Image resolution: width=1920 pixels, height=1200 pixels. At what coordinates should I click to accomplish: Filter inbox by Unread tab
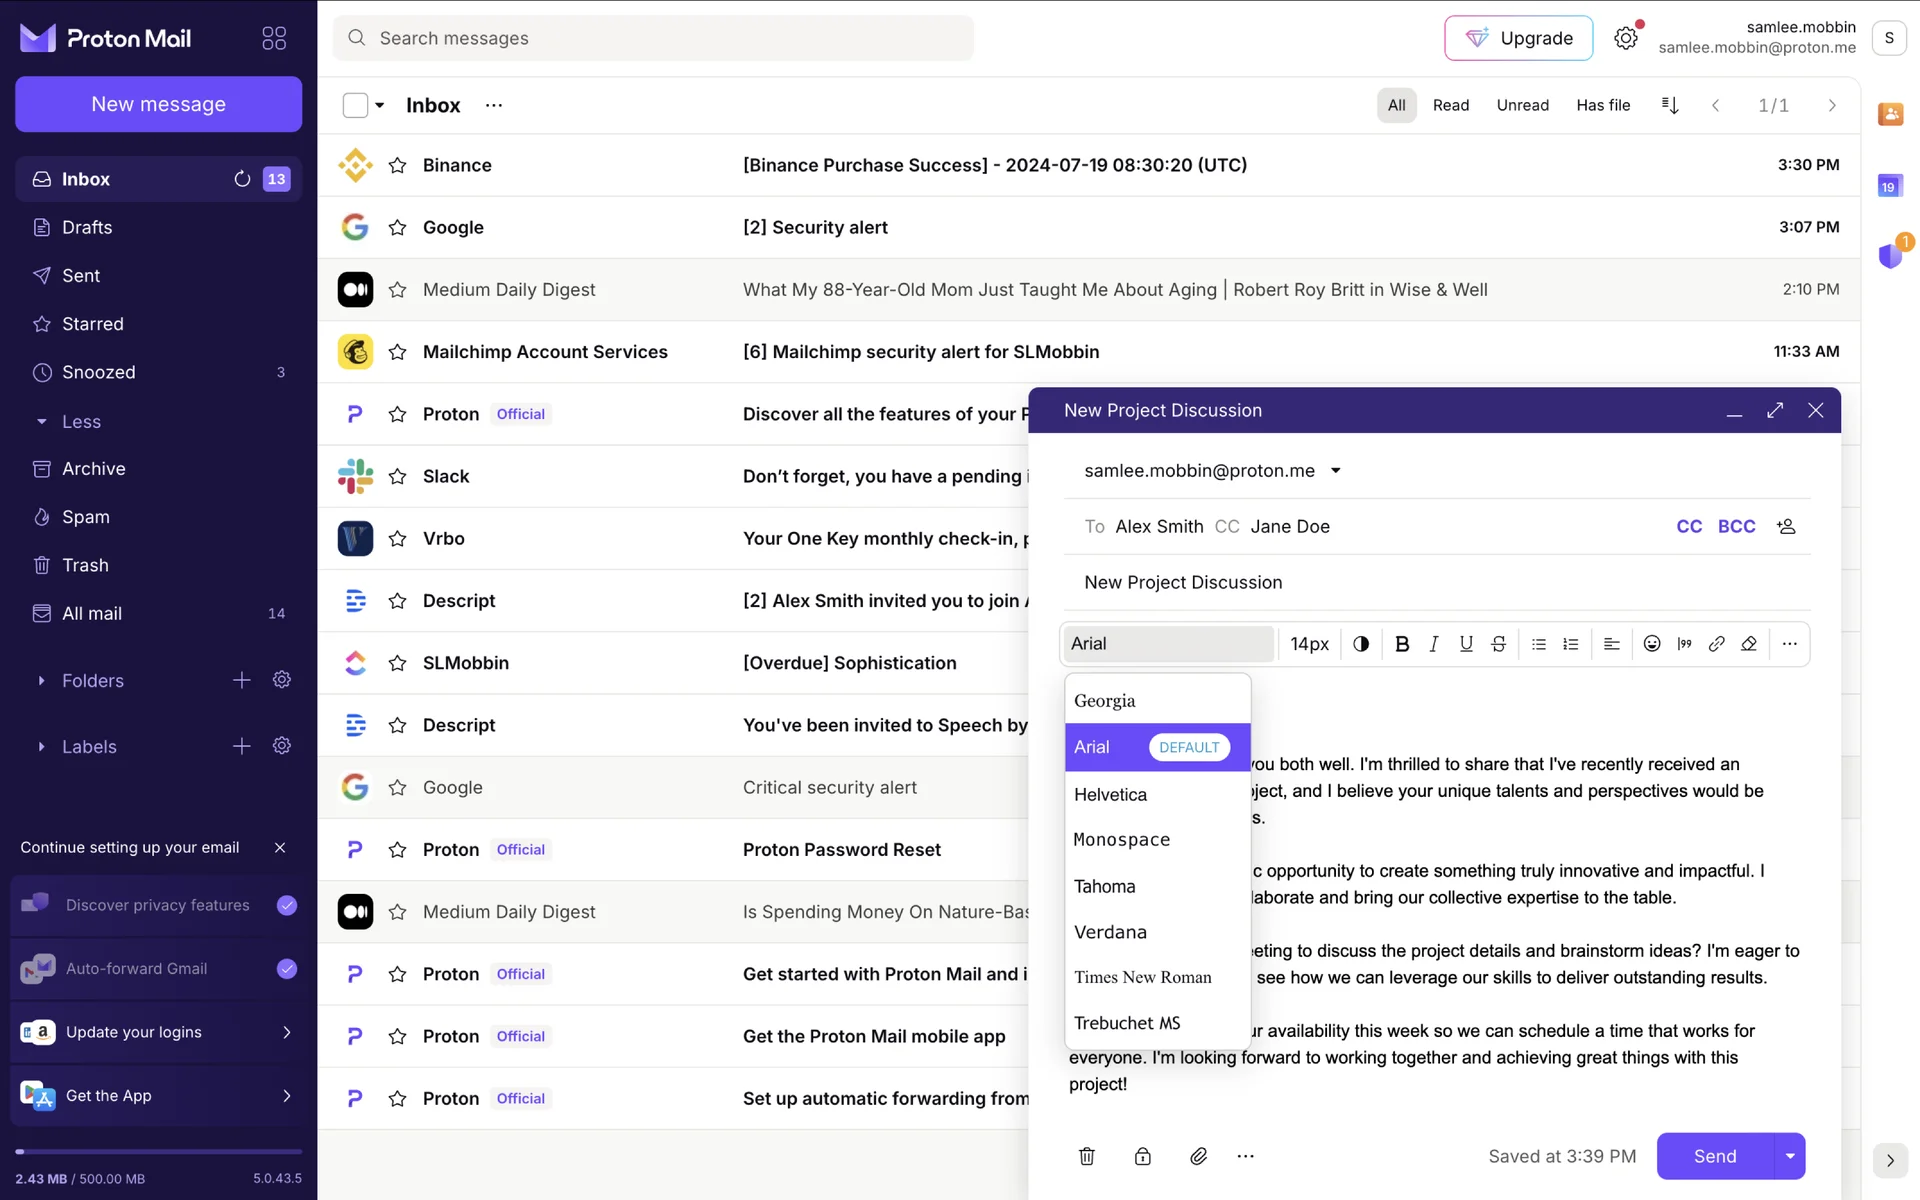[x=1522, y=105]
